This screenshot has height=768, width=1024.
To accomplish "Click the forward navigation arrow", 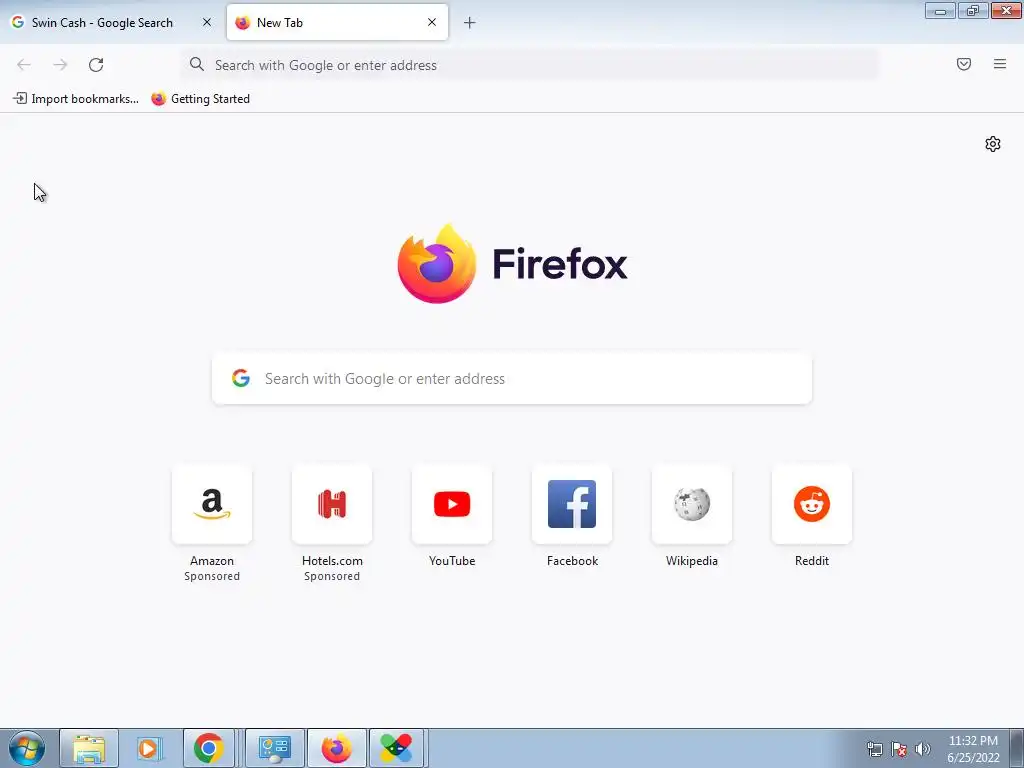I will [60, 65].
